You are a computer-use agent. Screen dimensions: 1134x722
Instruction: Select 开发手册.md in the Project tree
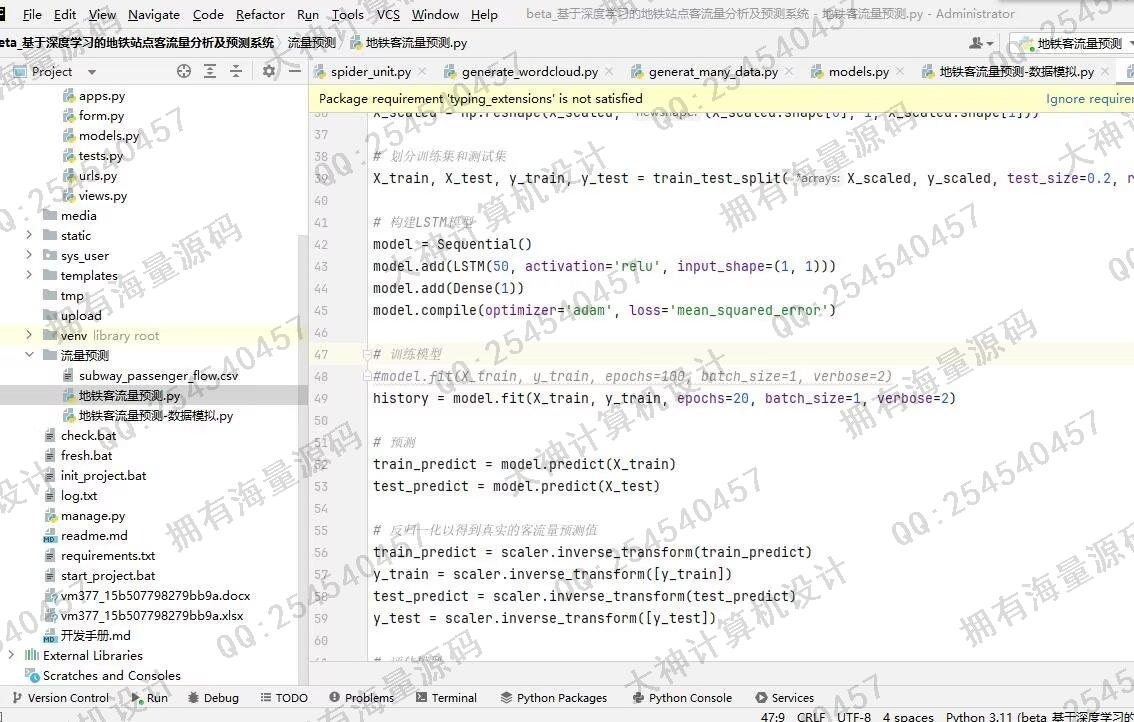tap(95, 635)
